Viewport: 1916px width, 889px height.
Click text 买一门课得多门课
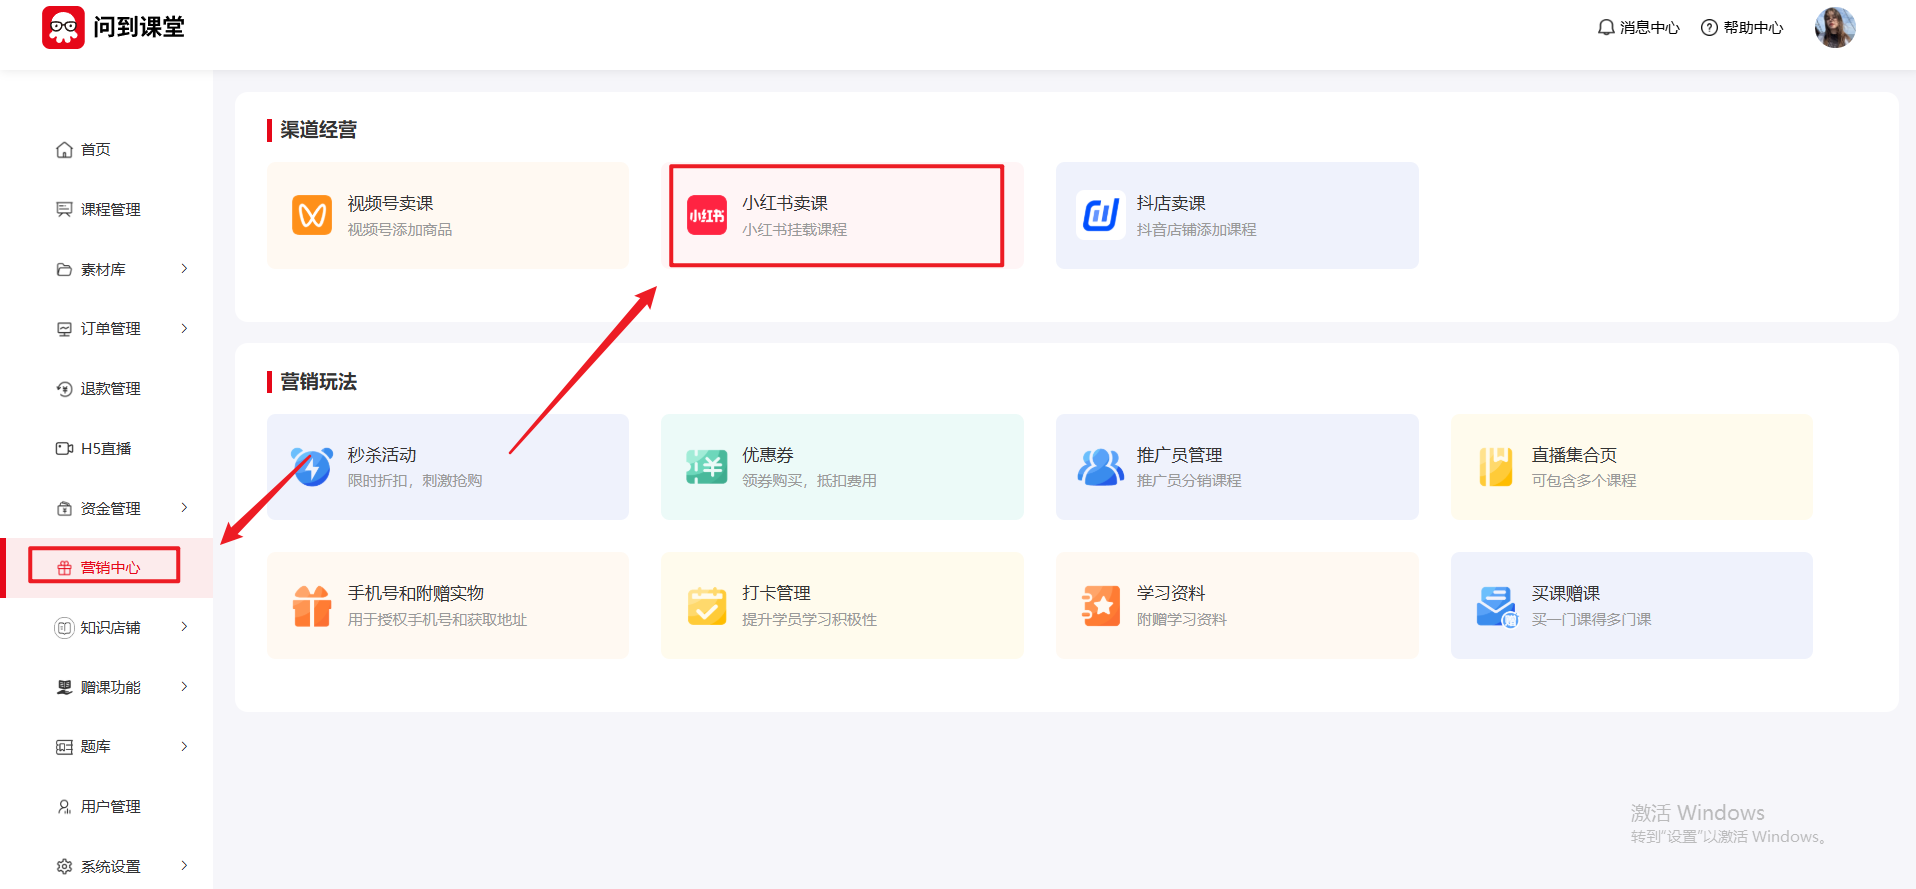click(1591, 620)
